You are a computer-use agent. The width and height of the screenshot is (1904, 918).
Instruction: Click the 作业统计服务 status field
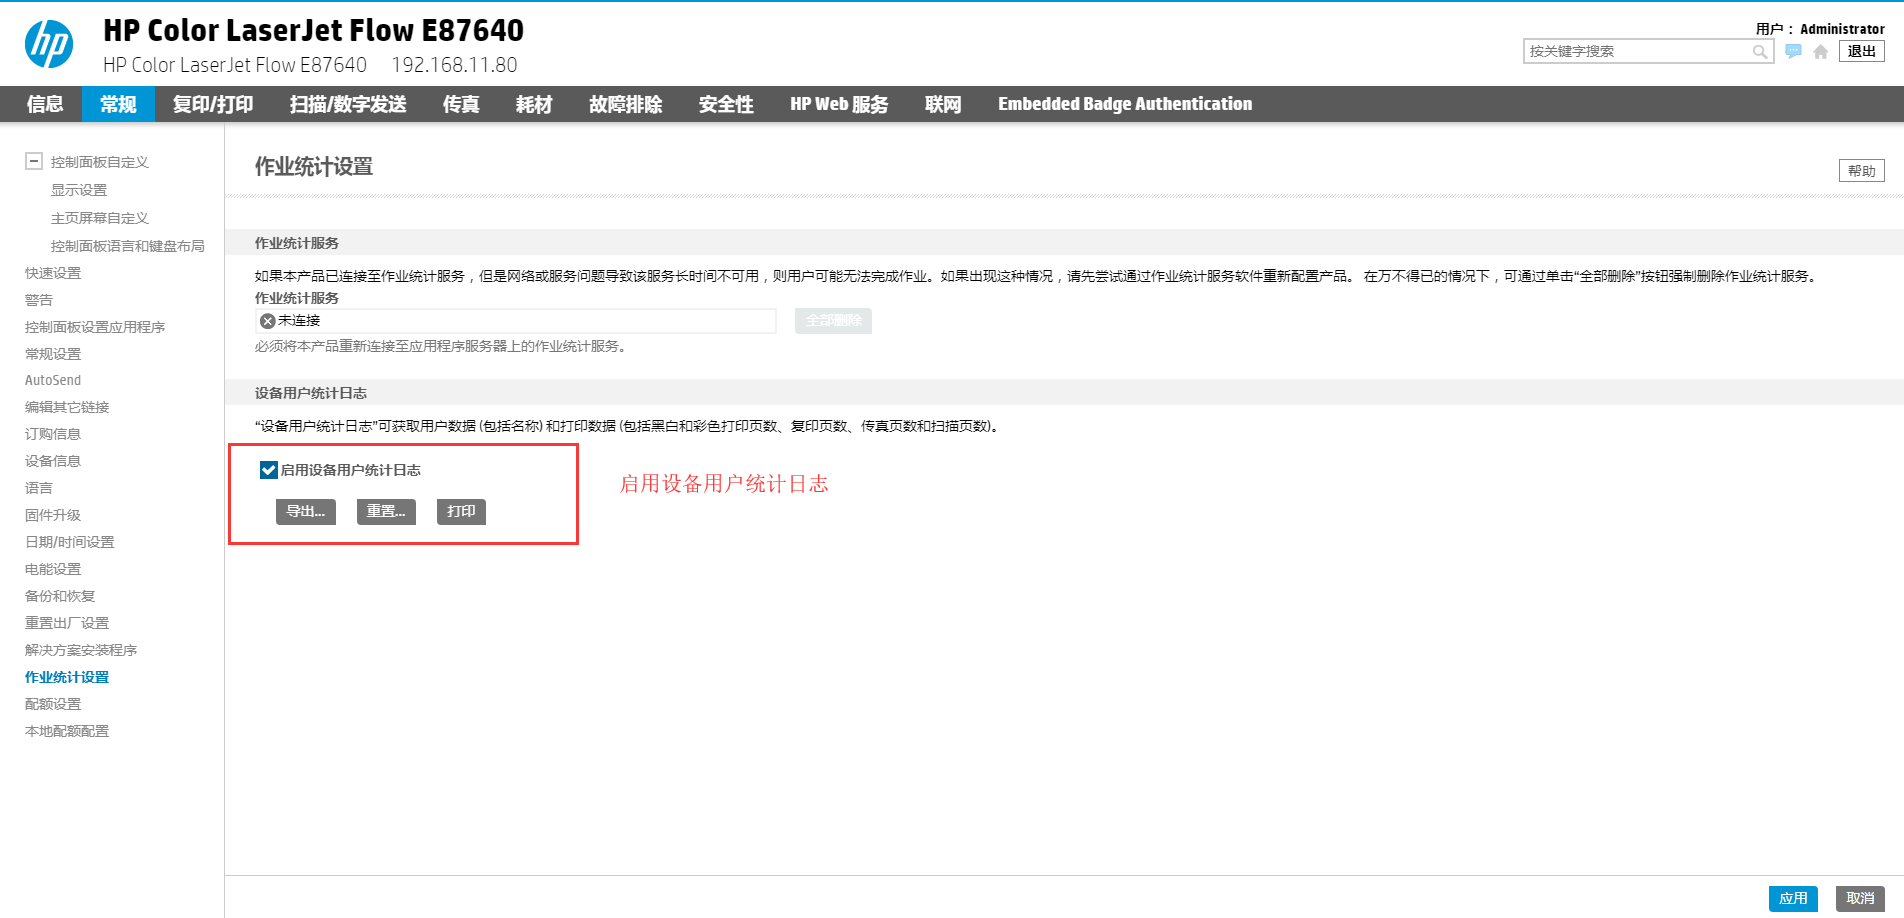pyautogui.click(x=516, y=321)
